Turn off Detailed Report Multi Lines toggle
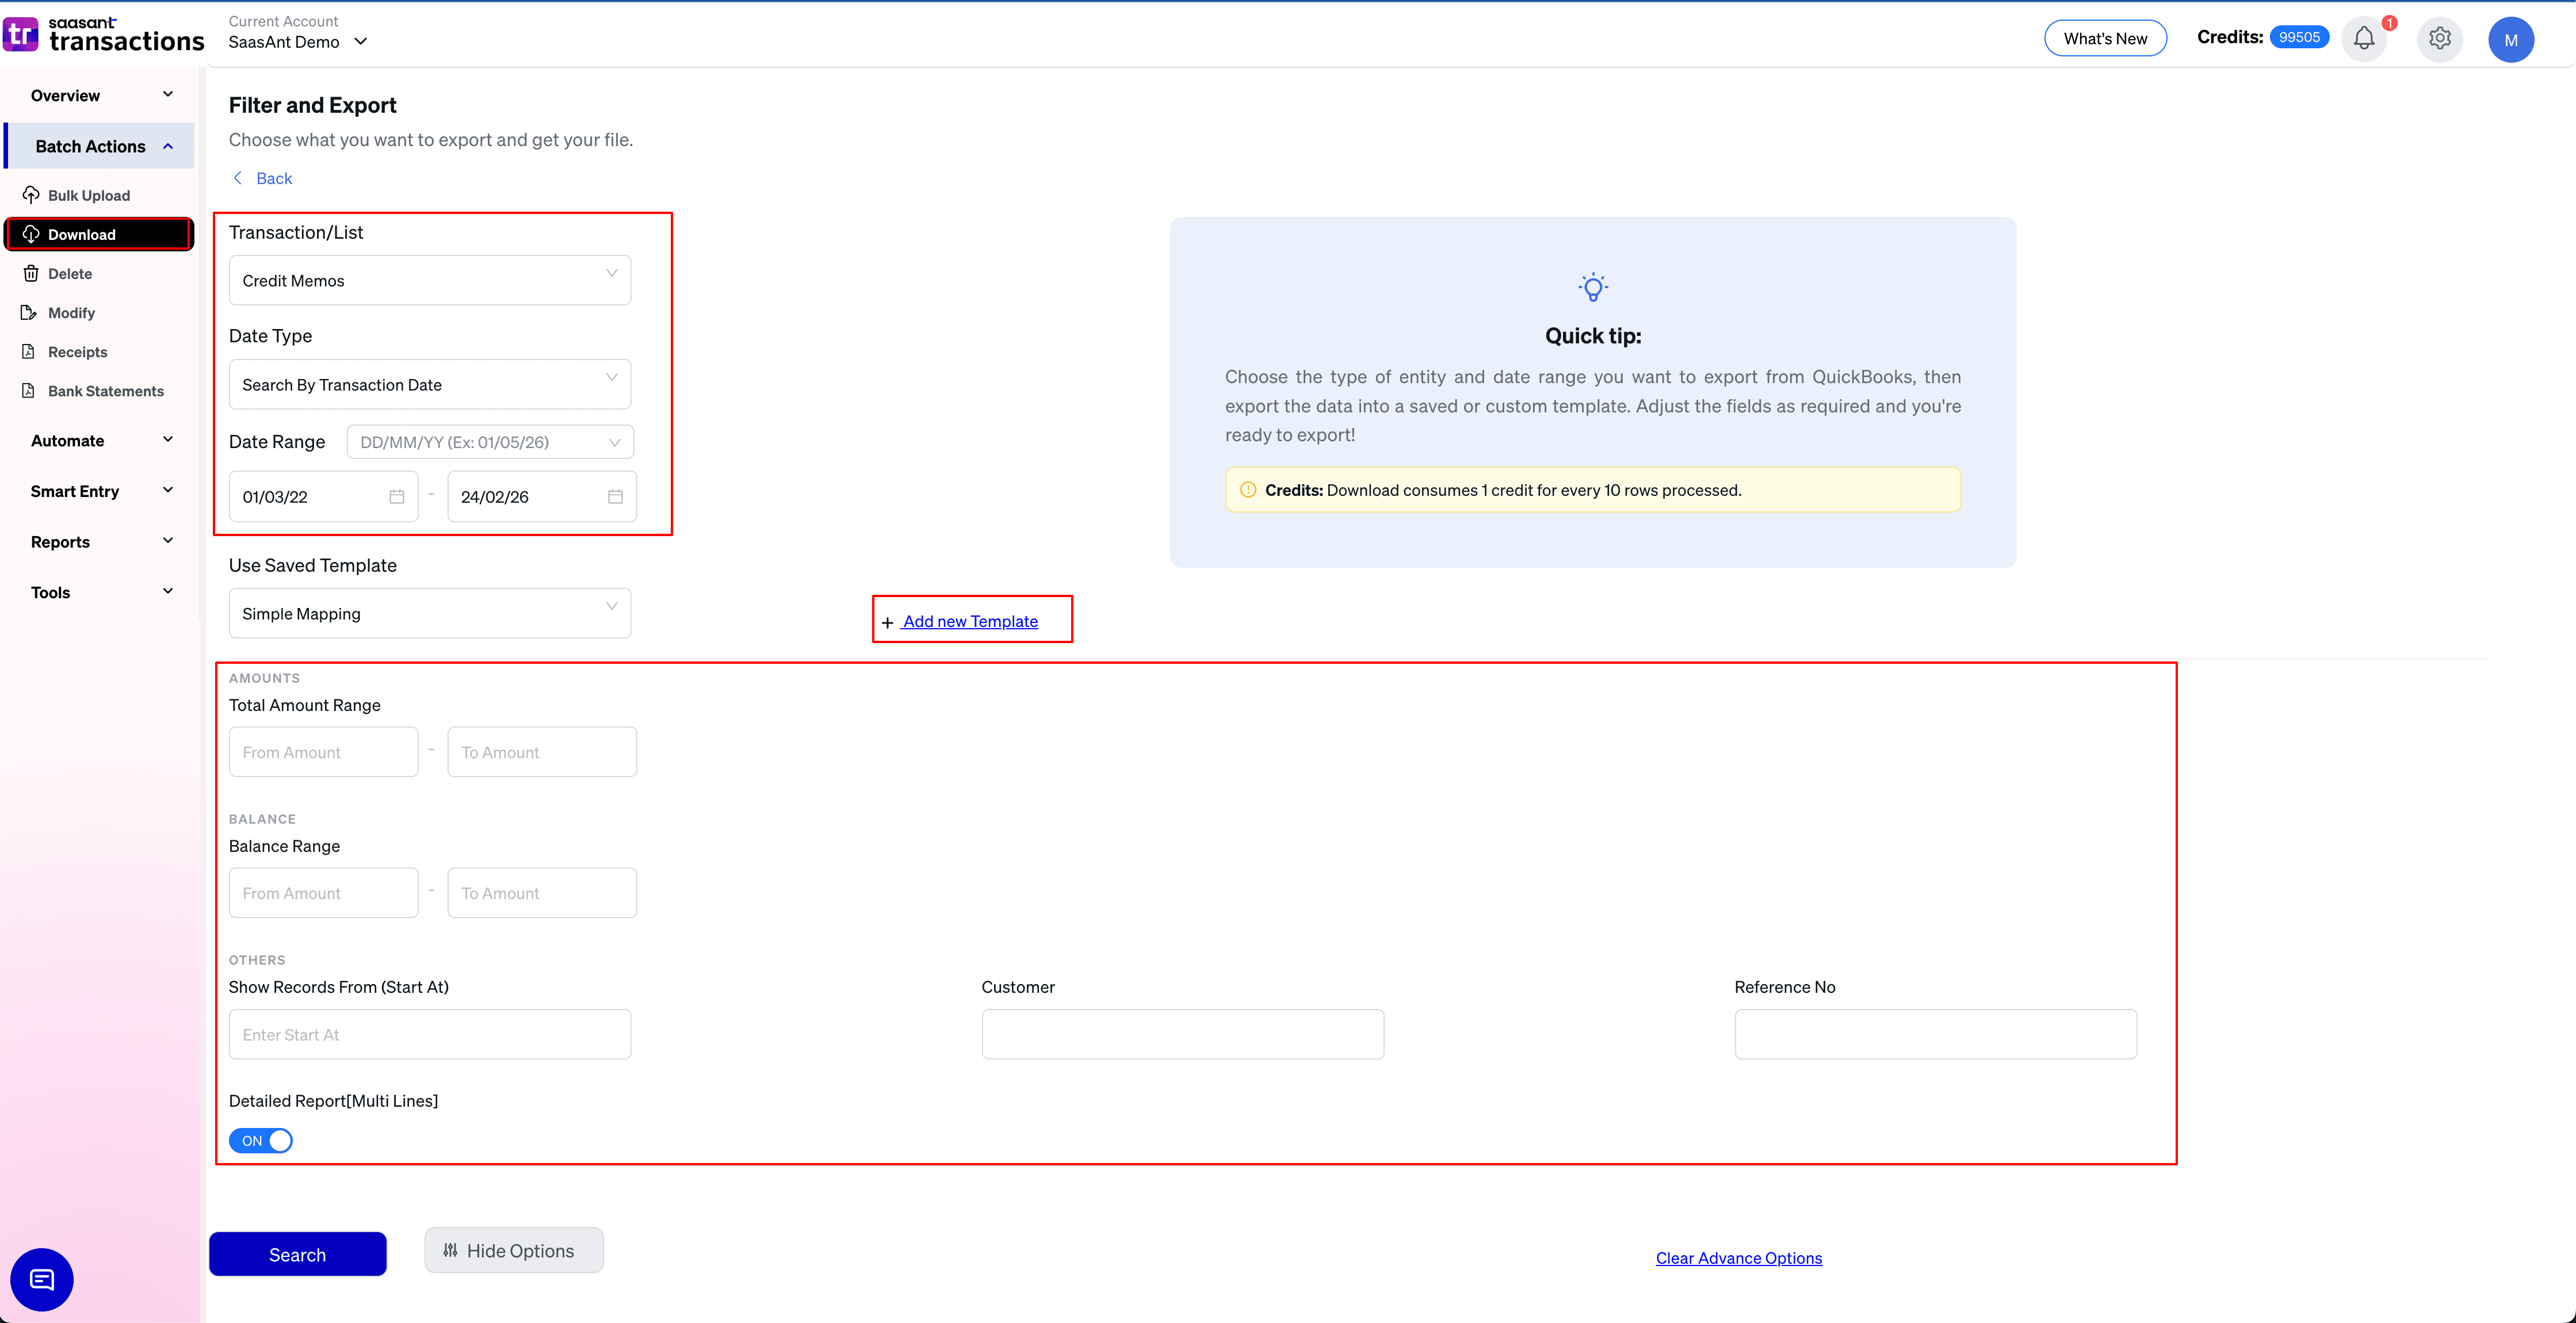This screenshot has width=2576, height=1323. tap(260, 1140)
